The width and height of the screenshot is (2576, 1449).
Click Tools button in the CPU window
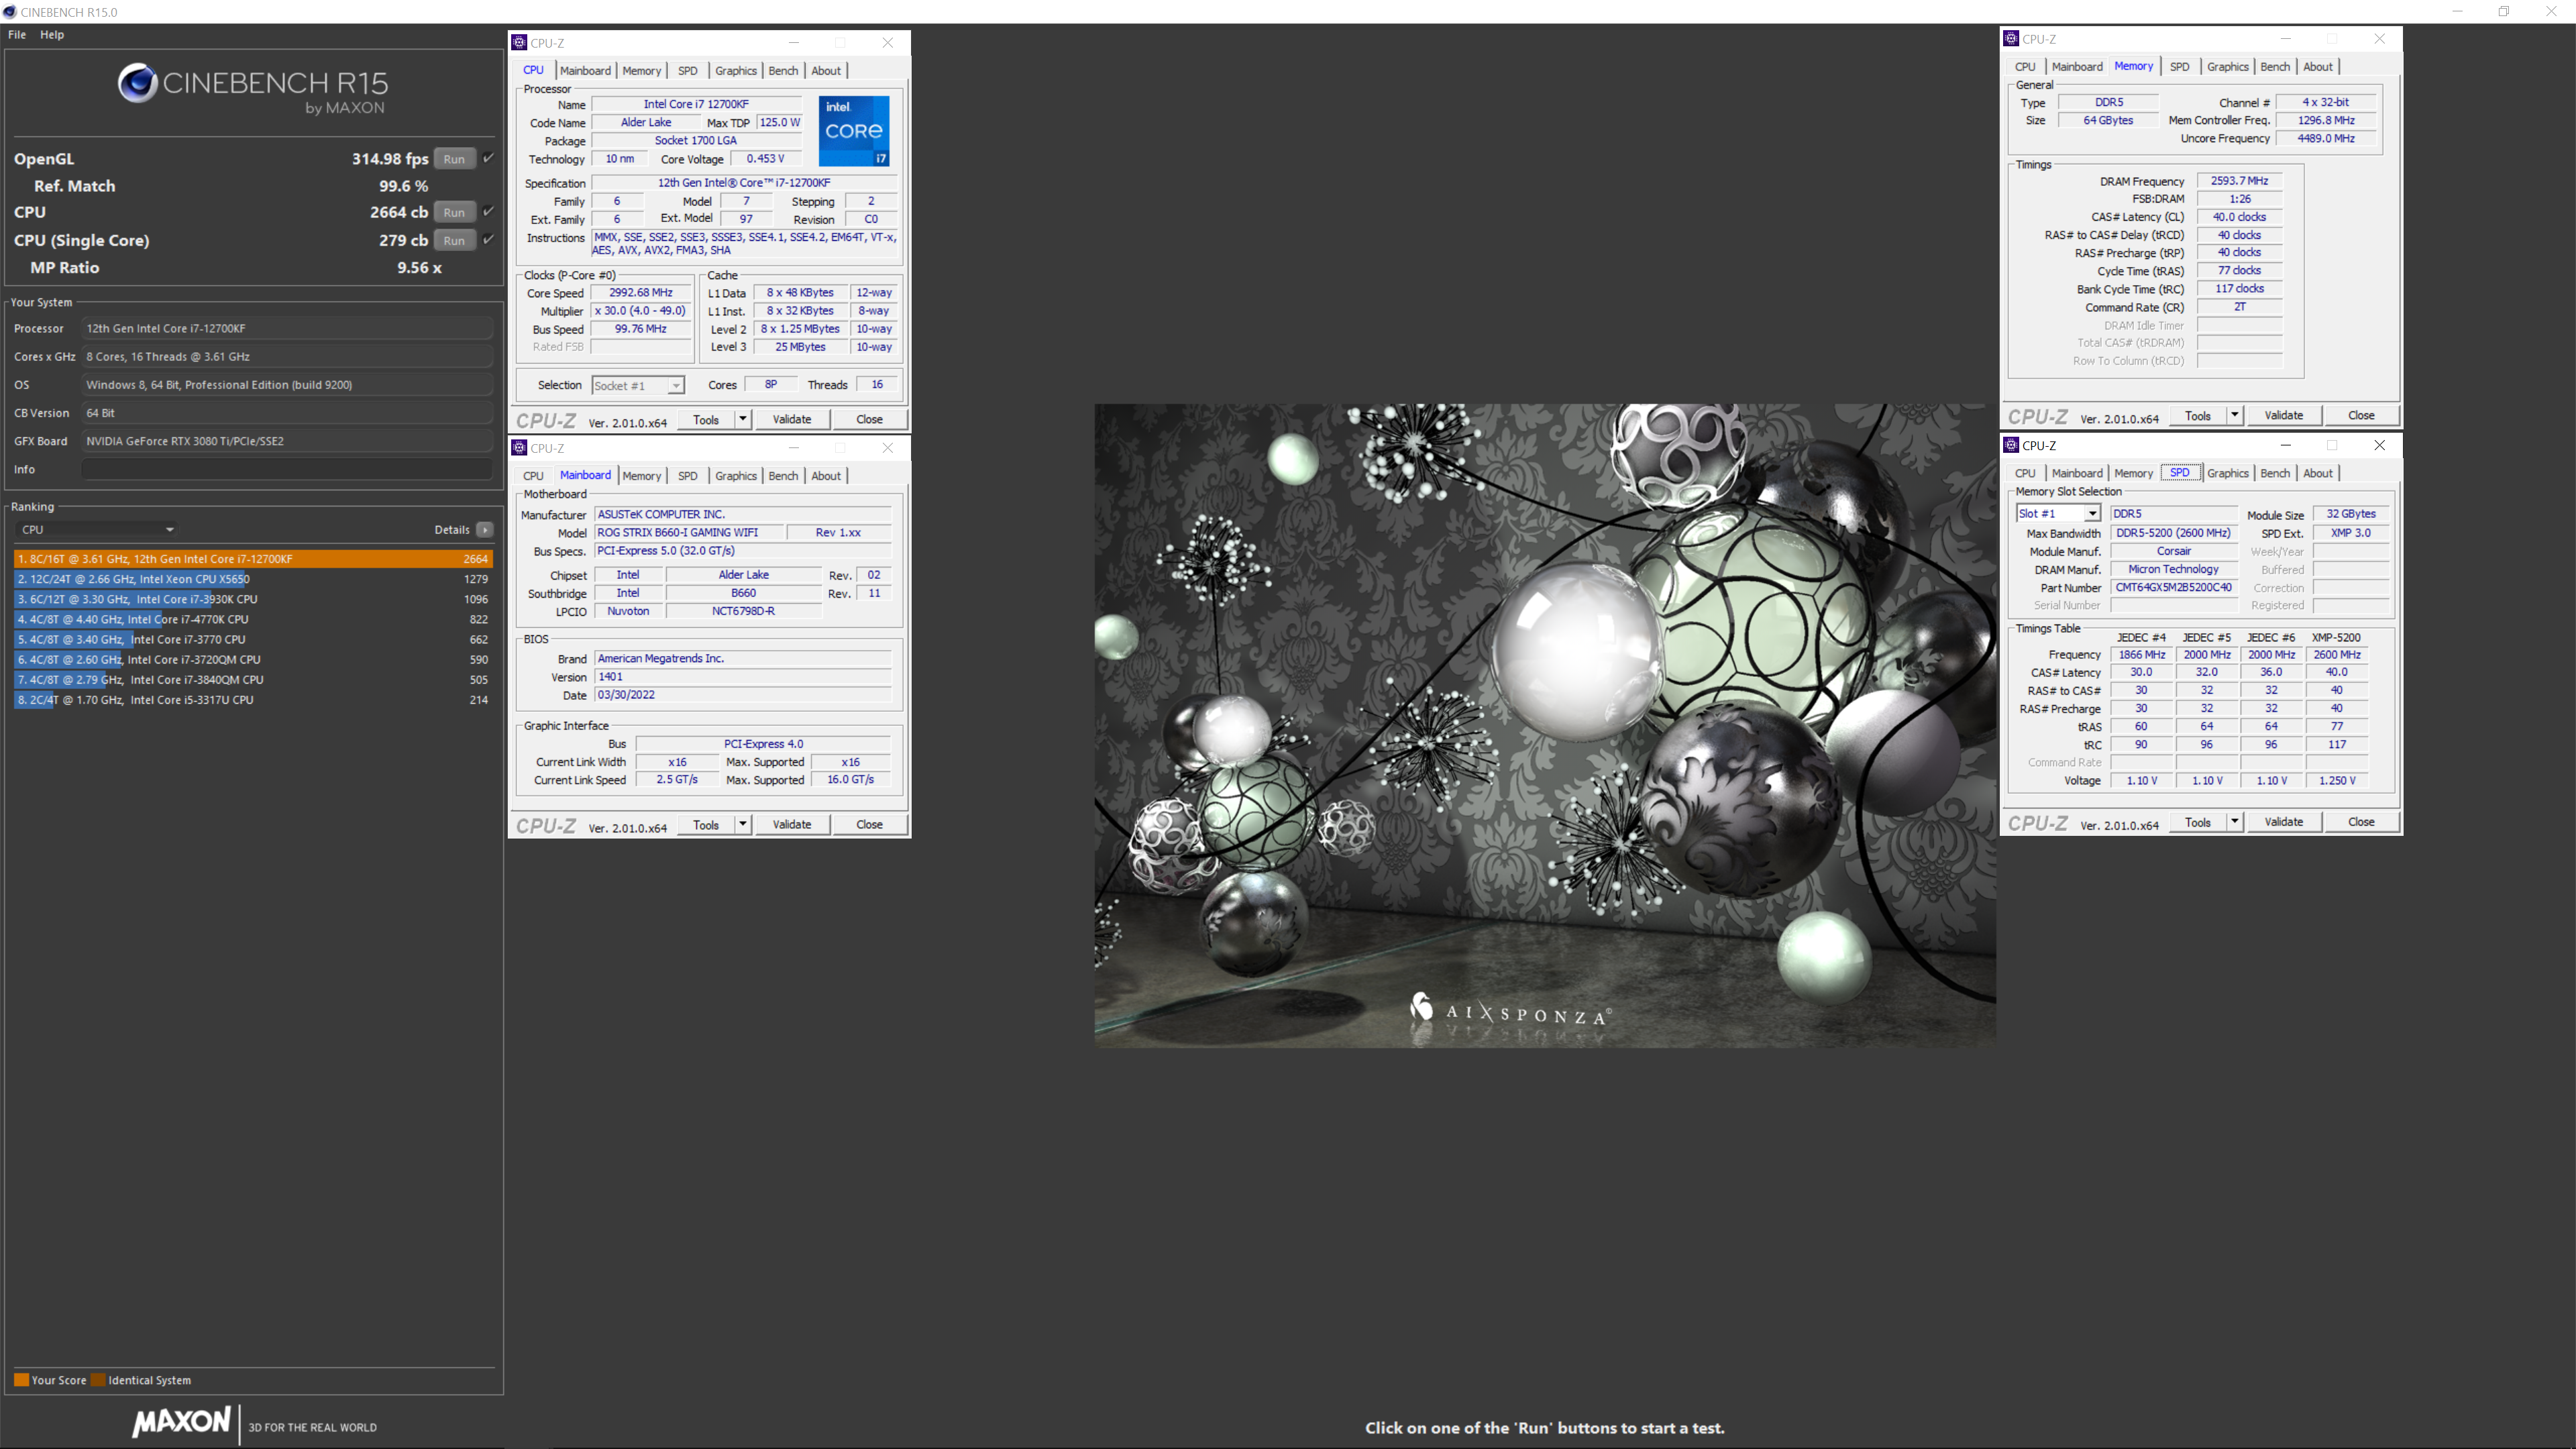click(706, 419)
